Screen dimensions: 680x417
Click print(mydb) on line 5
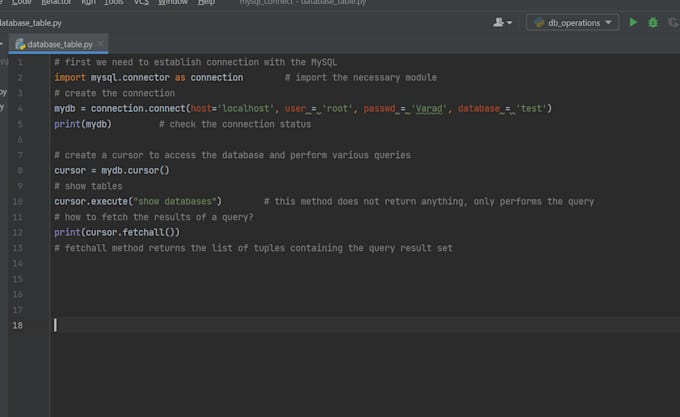(83, 124)
